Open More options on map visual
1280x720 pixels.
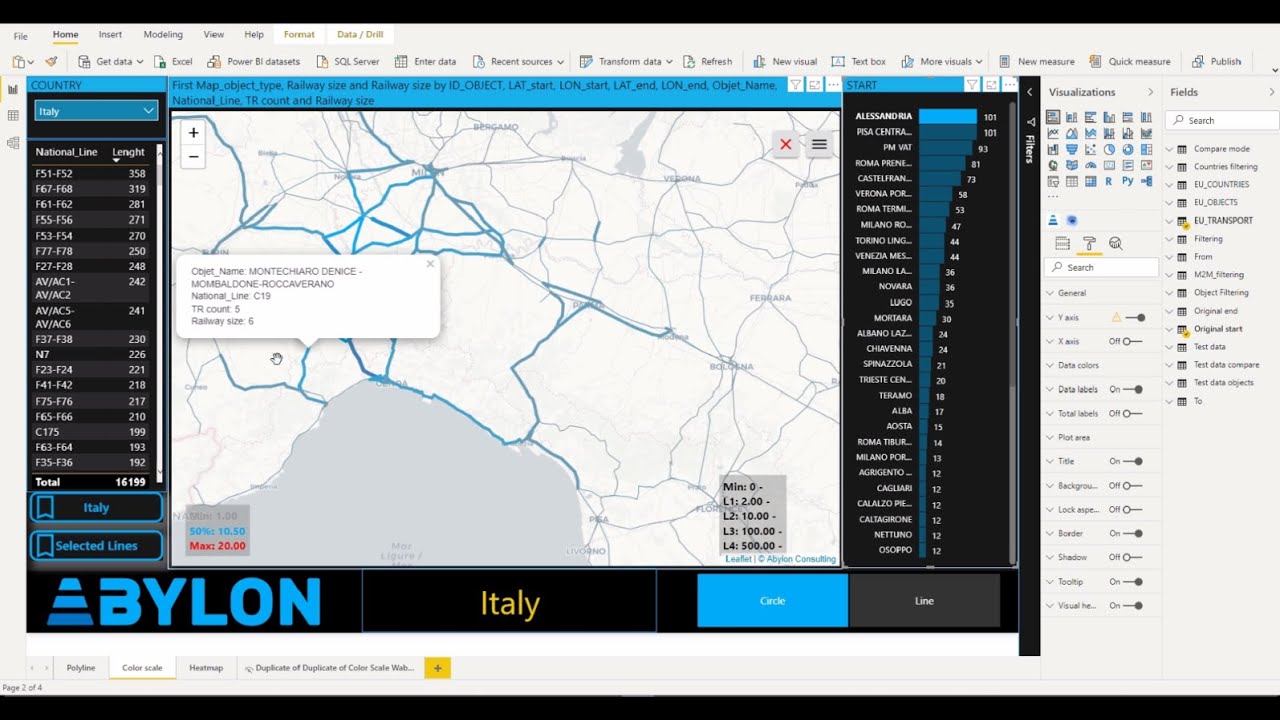(x=833, y=85)
